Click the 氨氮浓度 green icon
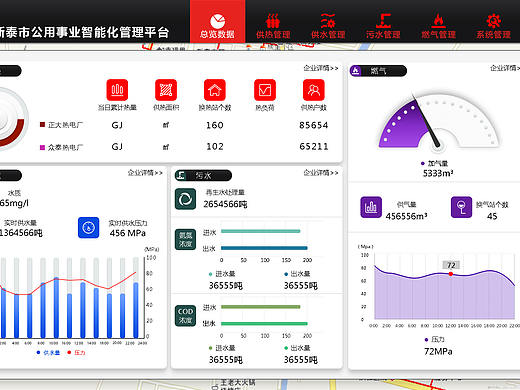520x390 pixels. click(x=185, y=239)
